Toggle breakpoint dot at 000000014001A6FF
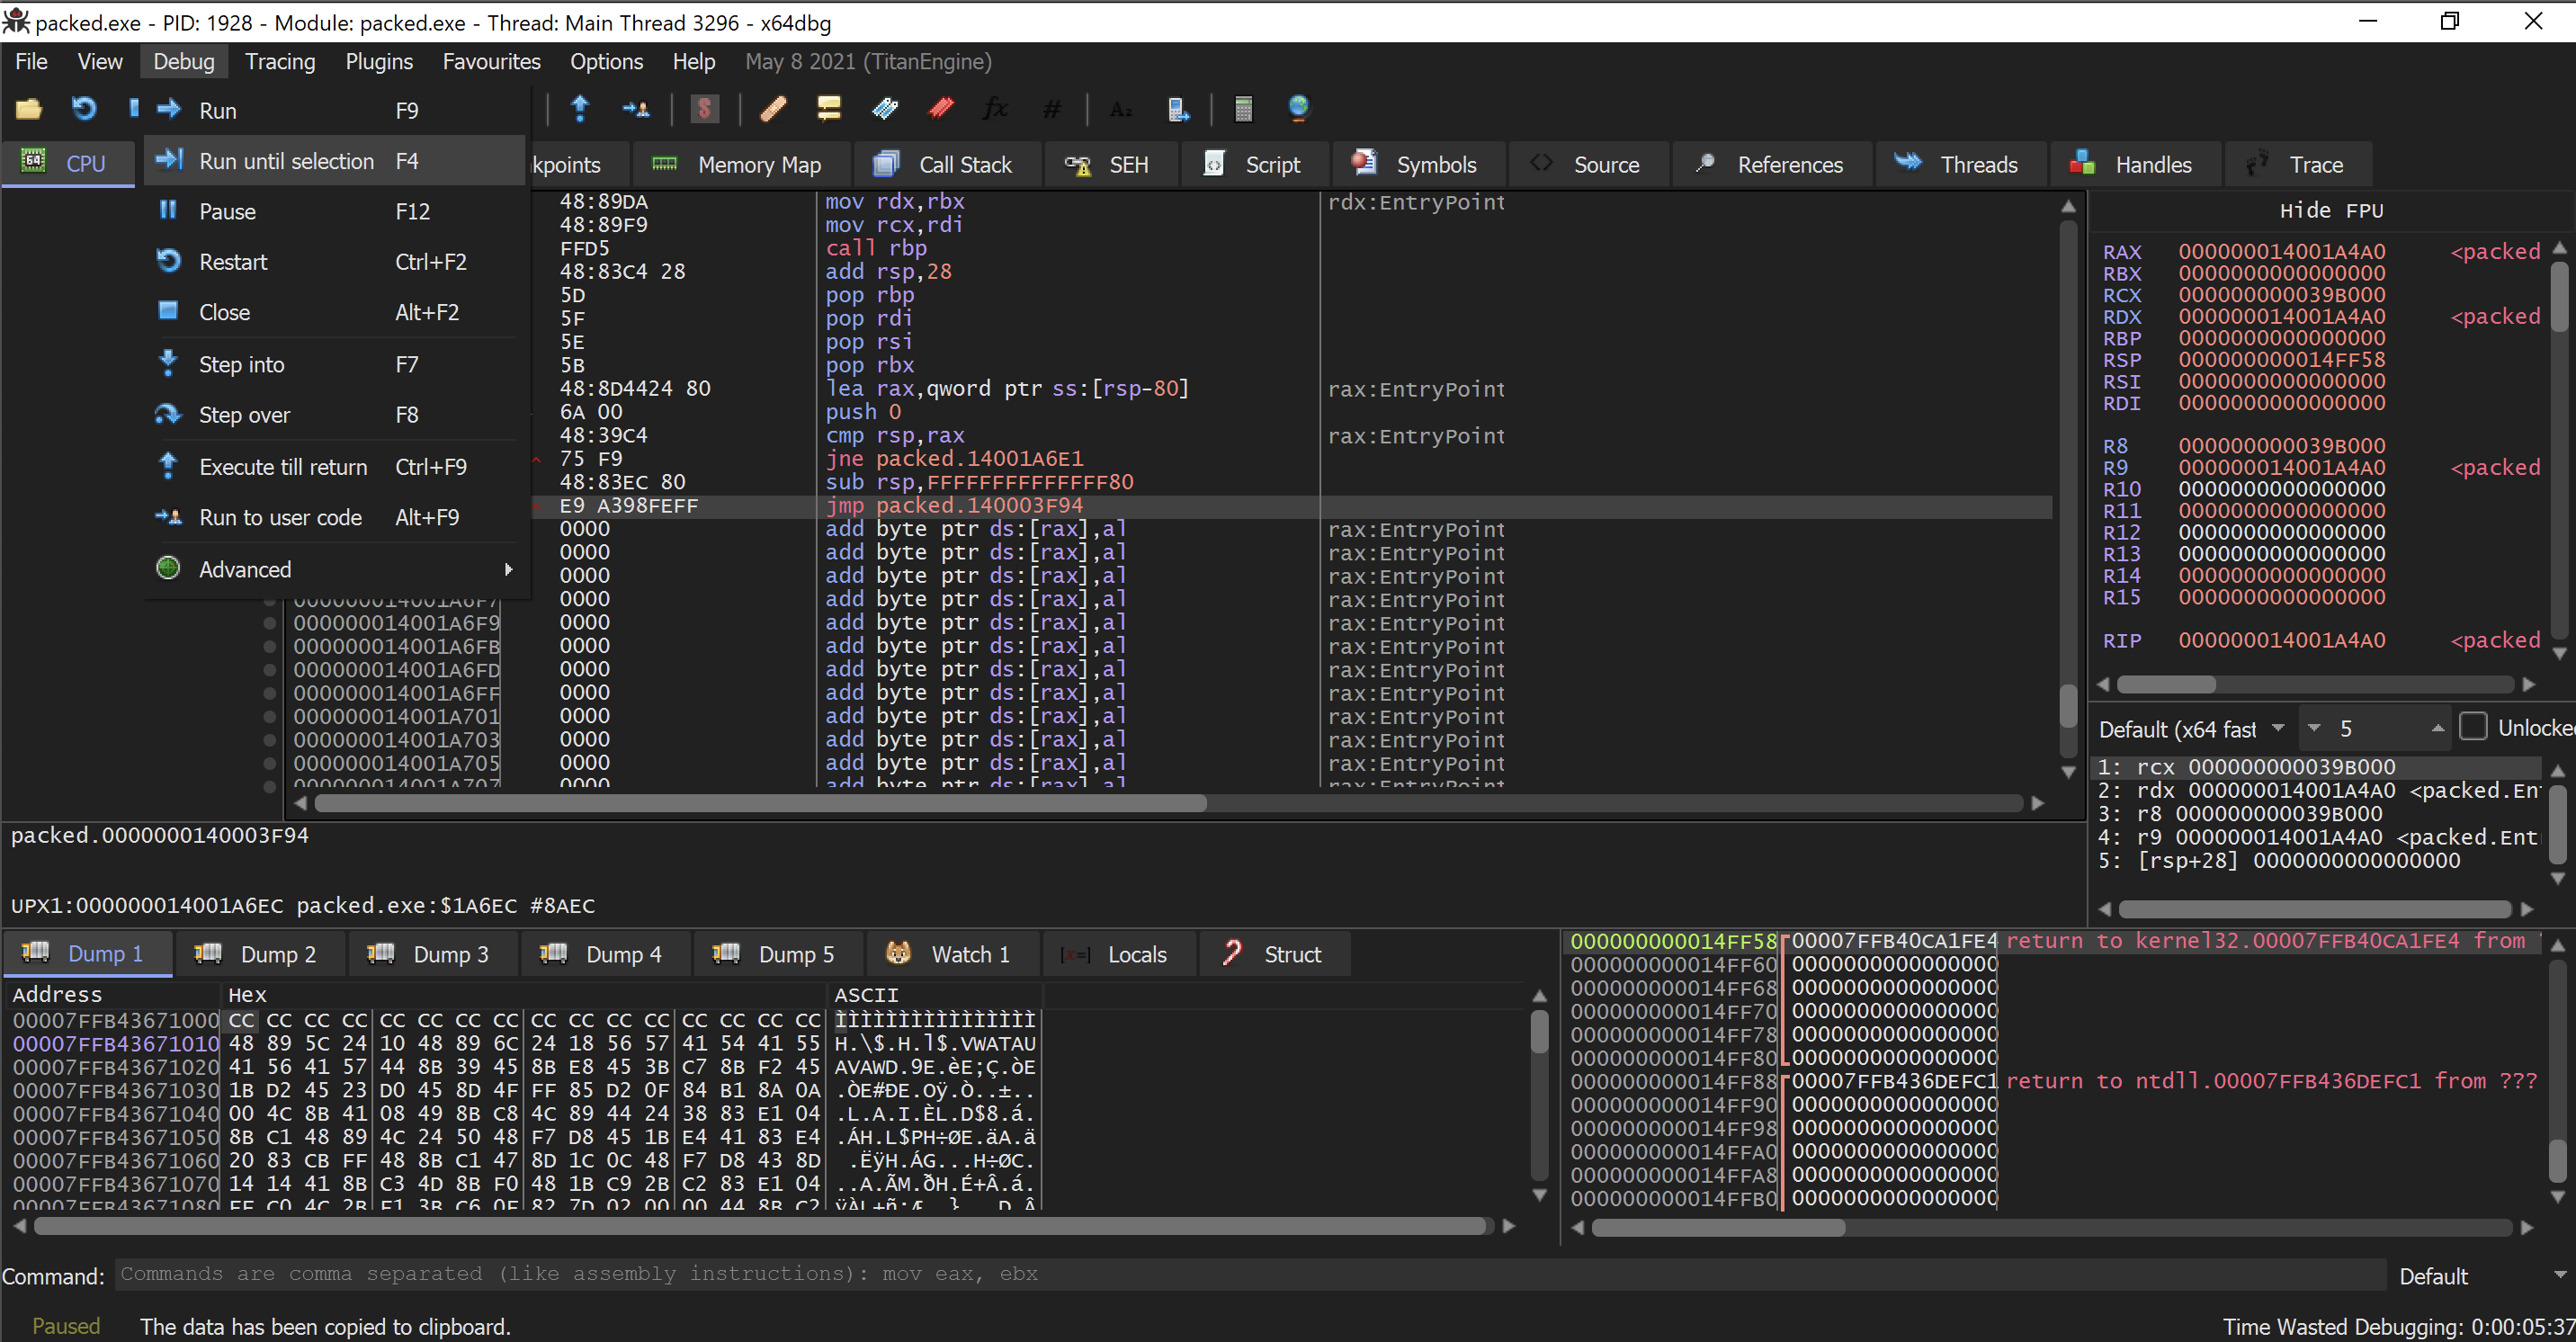The width and height of the screenshot is (2576, 1342). click(269, 693)
